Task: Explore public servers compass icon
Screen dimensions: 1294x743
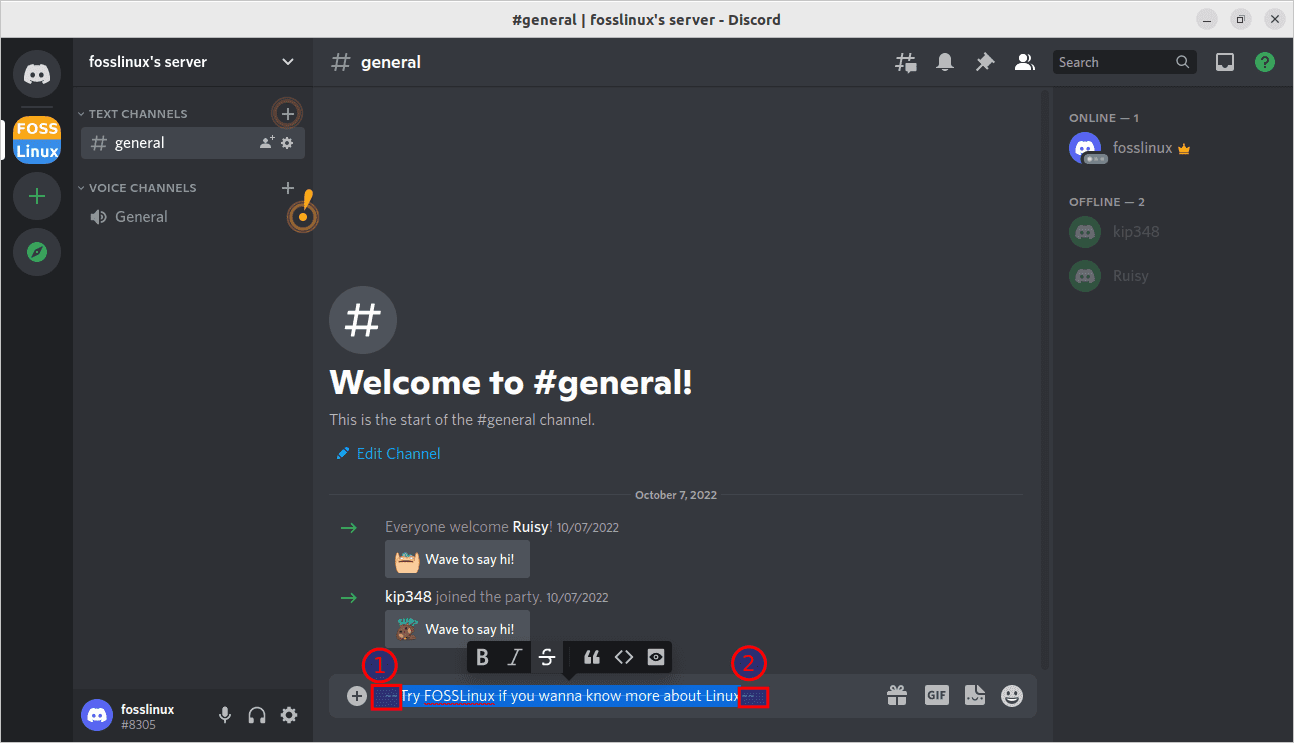Action: pyautogui.click(x=37, y=252)
